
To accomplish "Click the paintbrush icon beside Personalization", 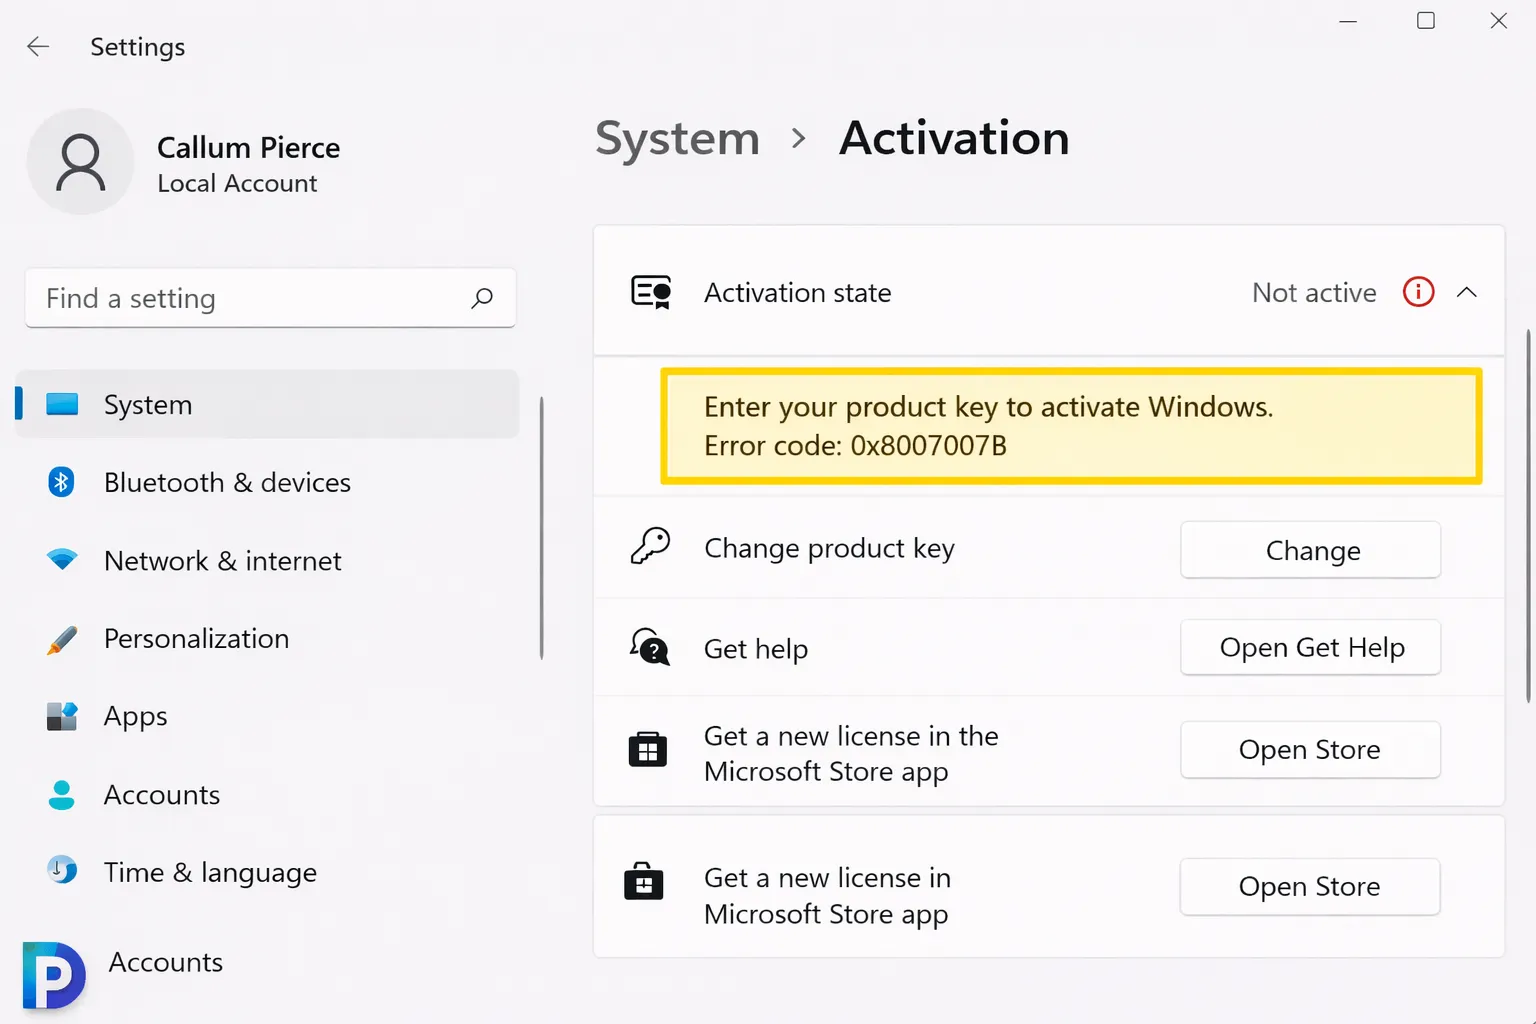I will click(62, 638).
